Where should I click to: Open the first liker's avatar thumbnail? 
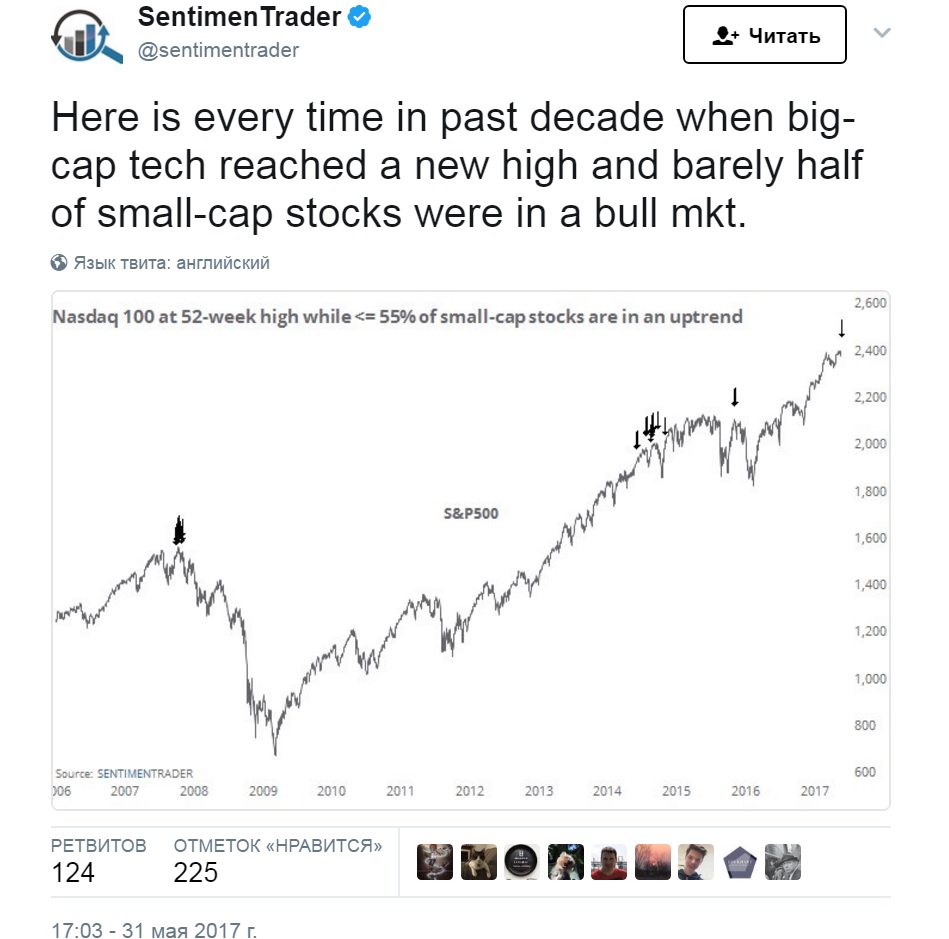click(435, 862)
